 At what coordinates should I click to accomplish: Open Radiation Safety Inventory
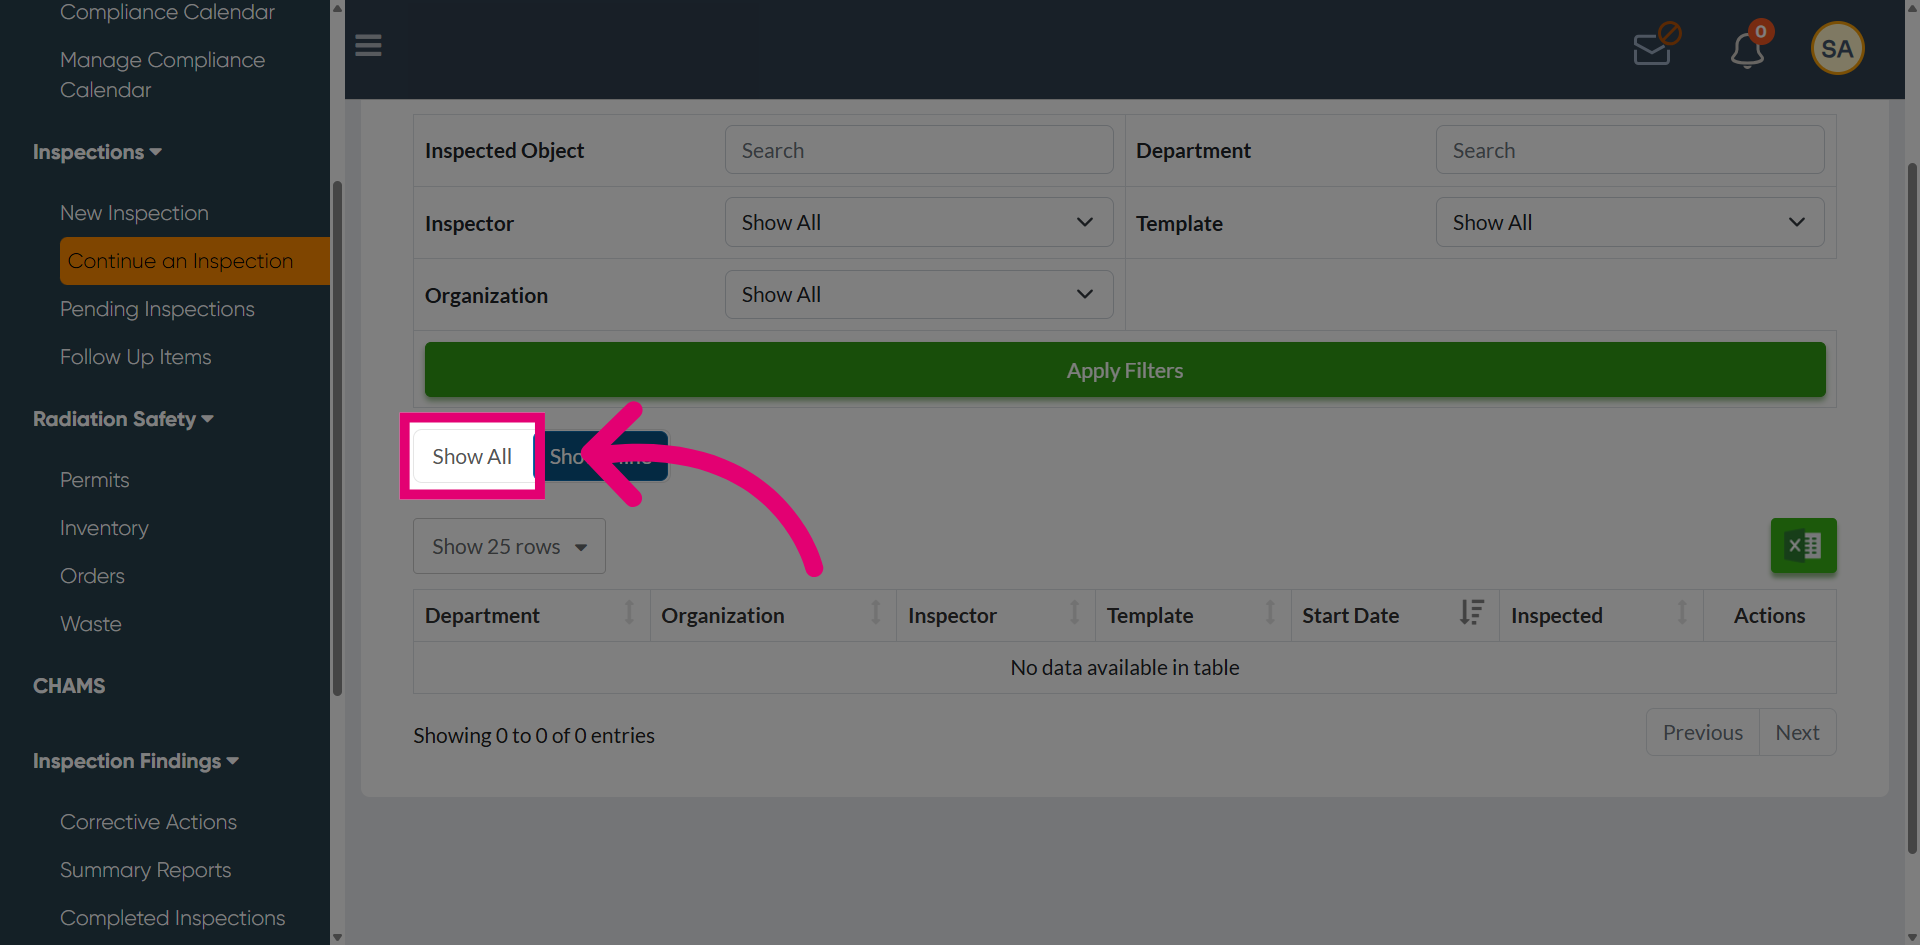tap(104, 528)
